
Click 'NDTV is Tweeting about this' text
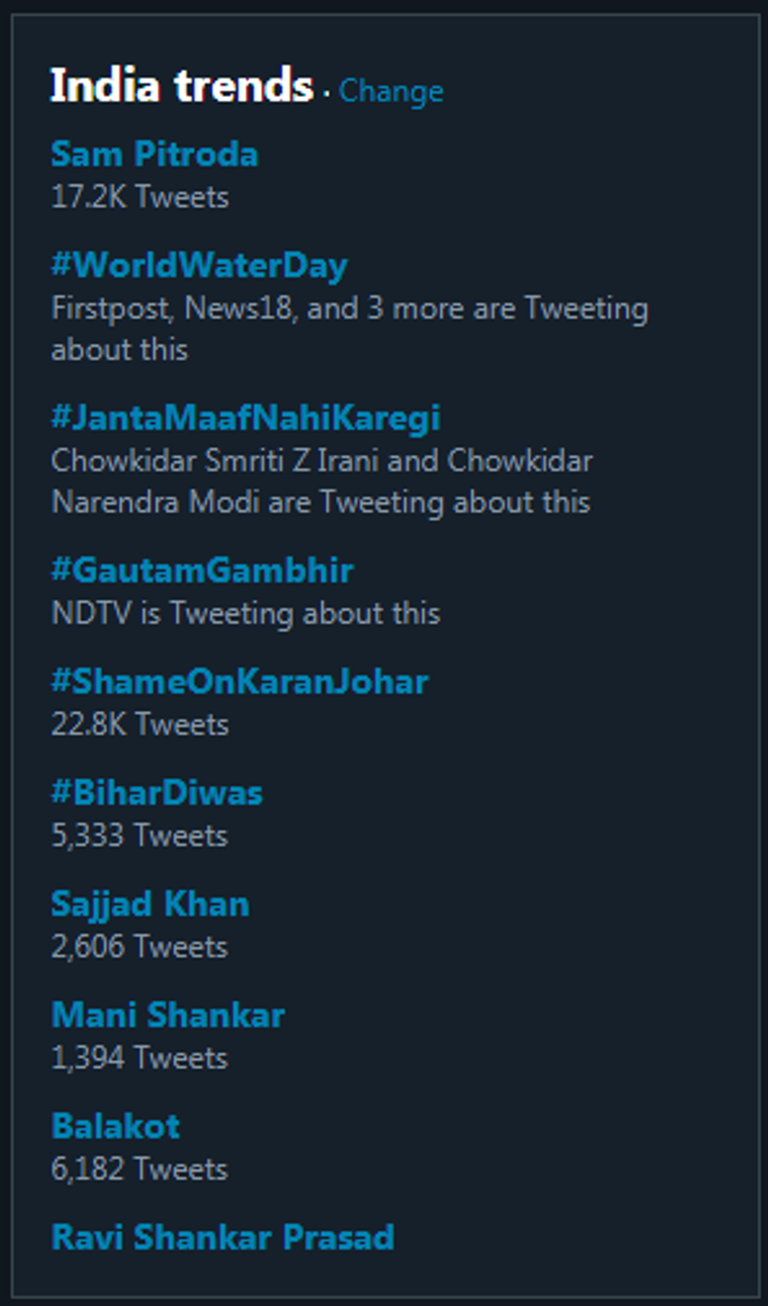pyautogui.click(x=245, y=613)
